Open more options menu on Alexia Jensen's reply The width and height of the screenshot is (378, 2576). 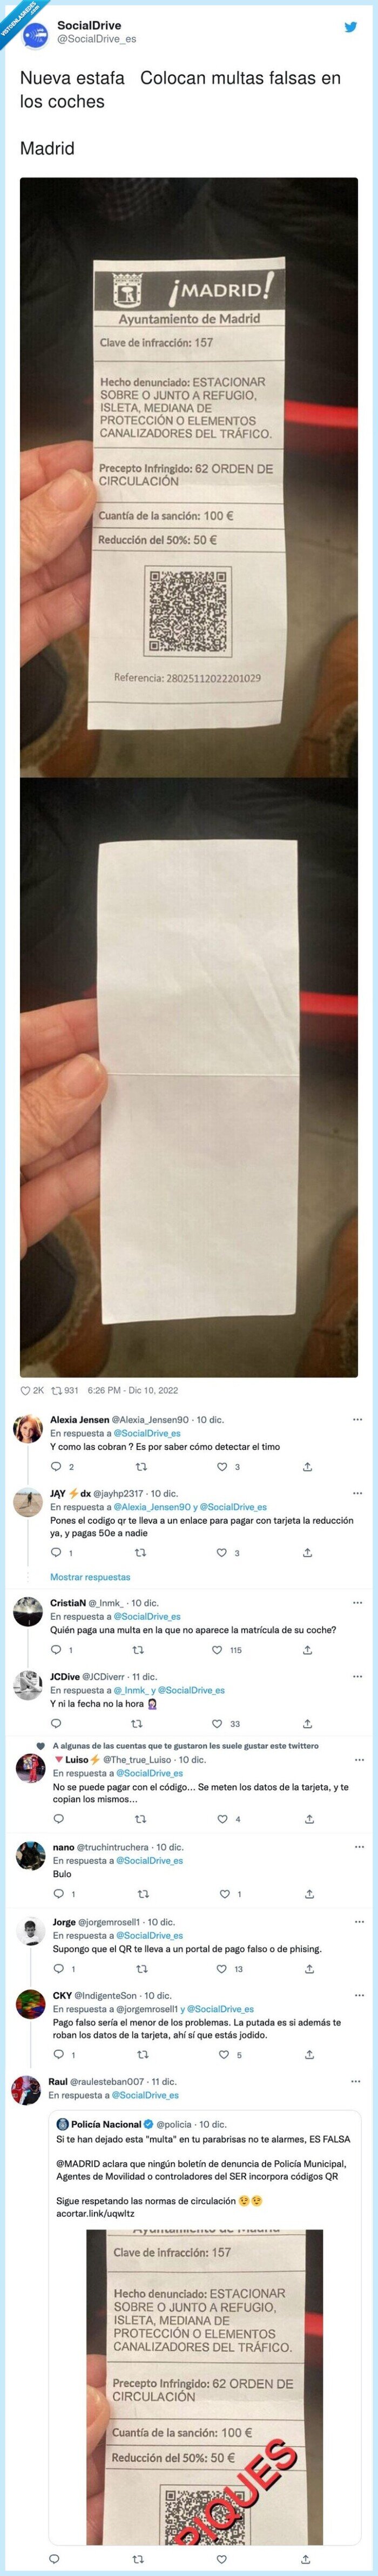[357, 1420]
